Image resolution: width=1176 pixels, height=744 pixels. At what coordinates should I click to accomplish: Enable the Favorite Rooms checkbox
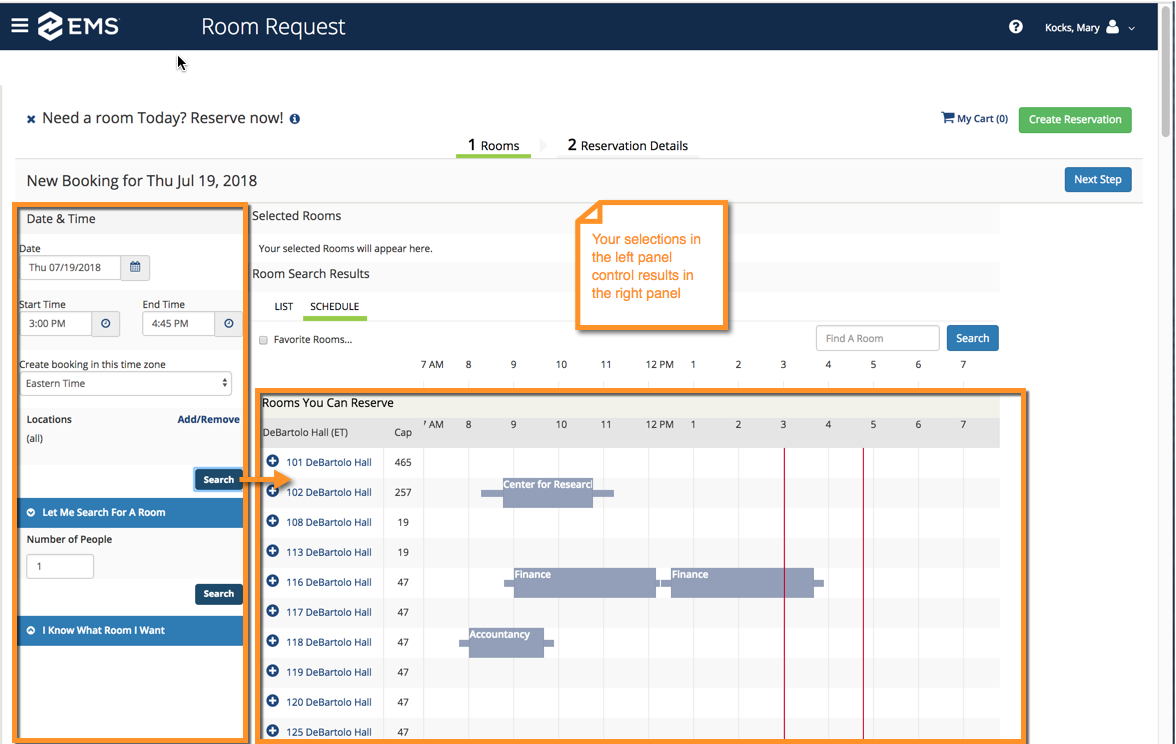[x=264, y=340]
